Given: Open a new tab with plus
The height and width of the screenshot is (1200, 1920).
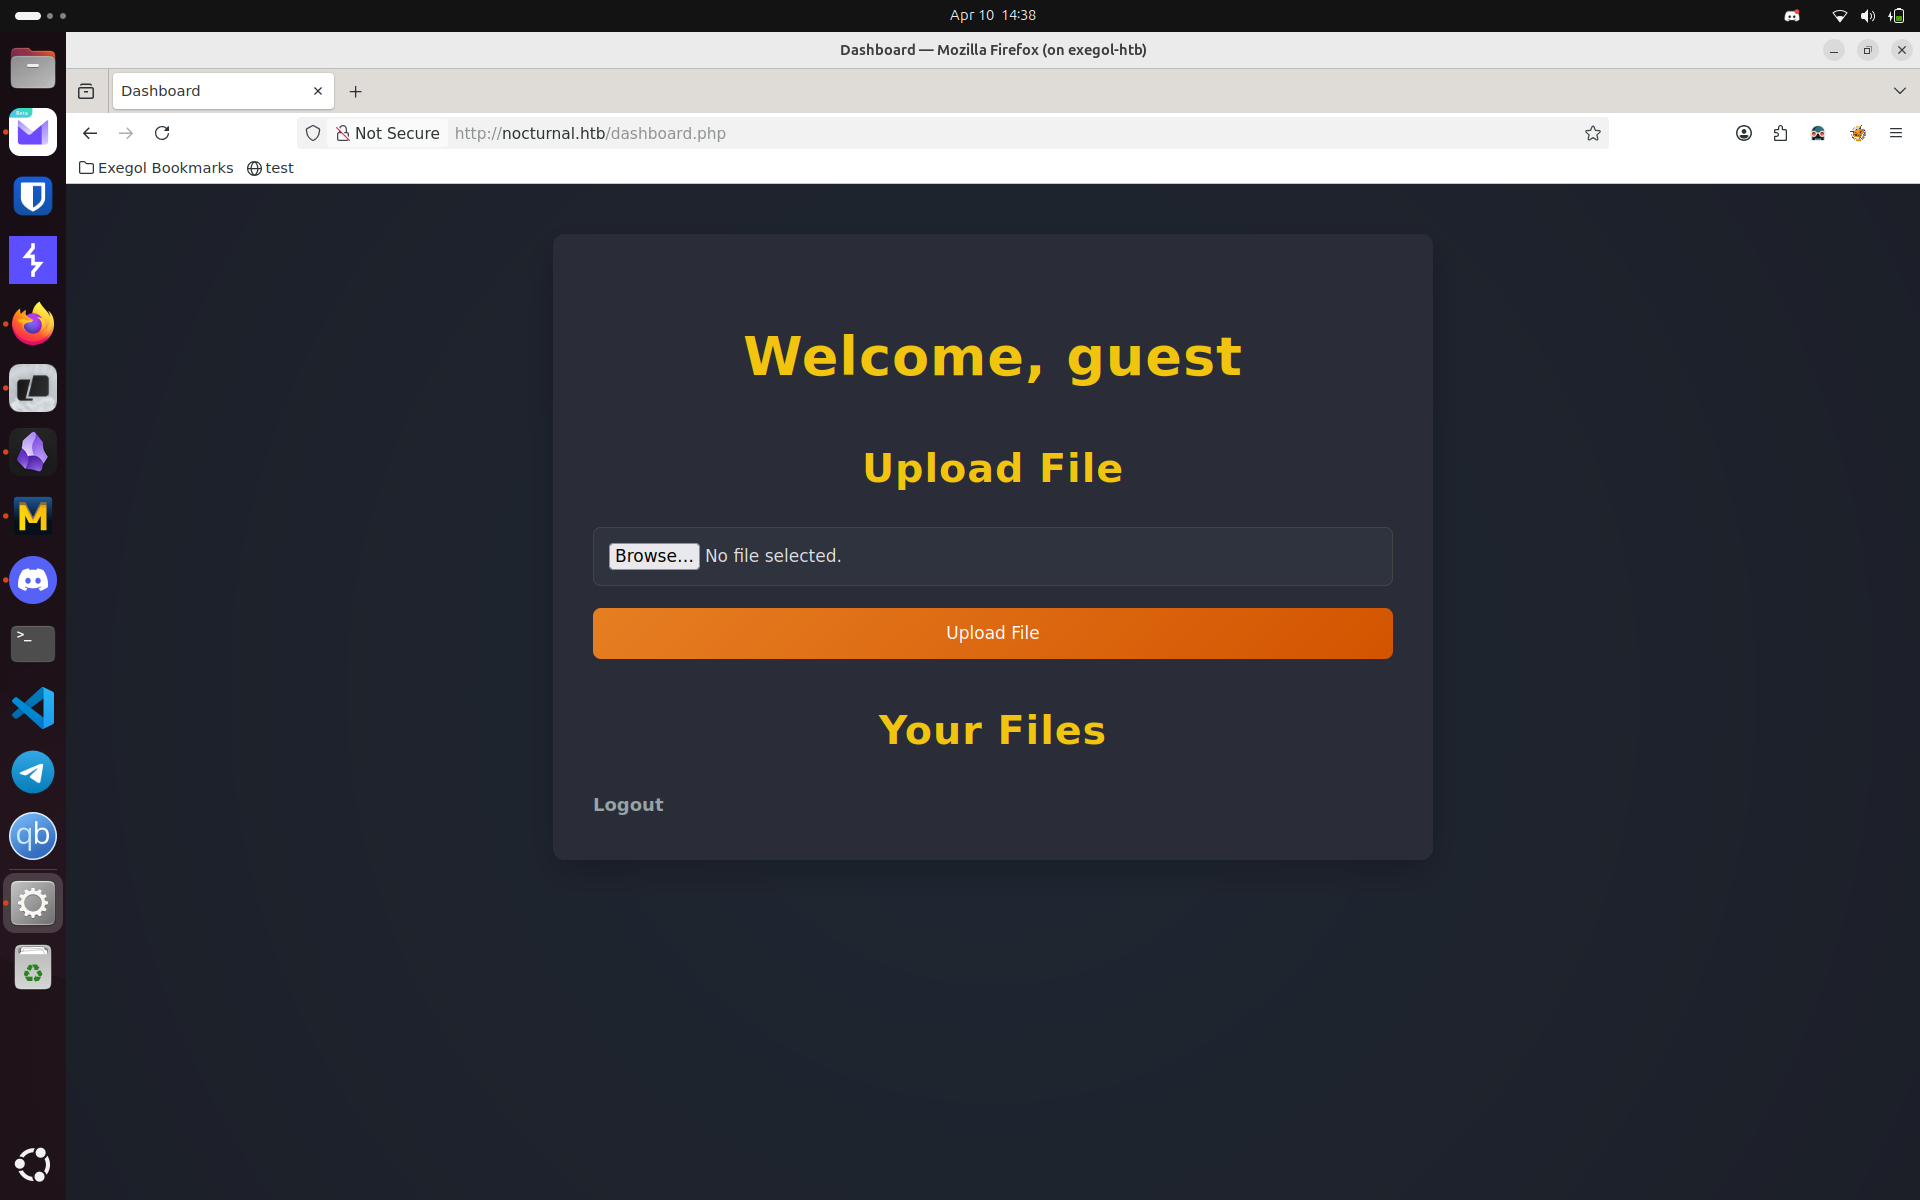Looking at the screenshot, I should click(355, 91).
